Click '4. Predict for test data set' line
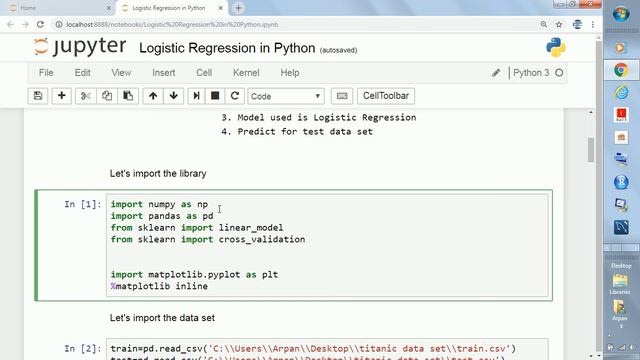This screenshot has width=640, height=360. 297,131
